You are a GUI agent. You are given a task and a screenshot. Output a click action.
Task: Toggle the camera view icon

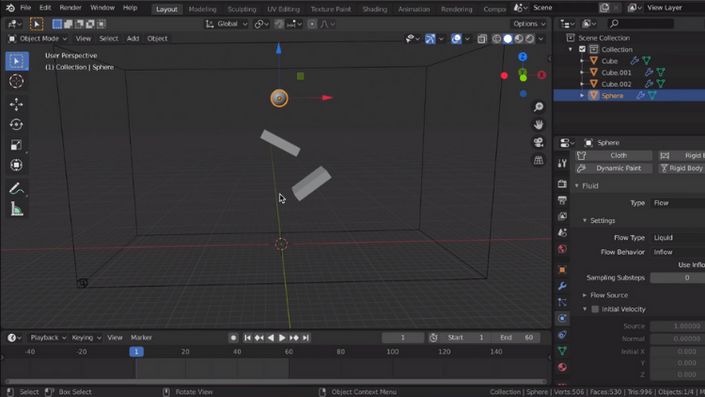(x=538, y=143)
